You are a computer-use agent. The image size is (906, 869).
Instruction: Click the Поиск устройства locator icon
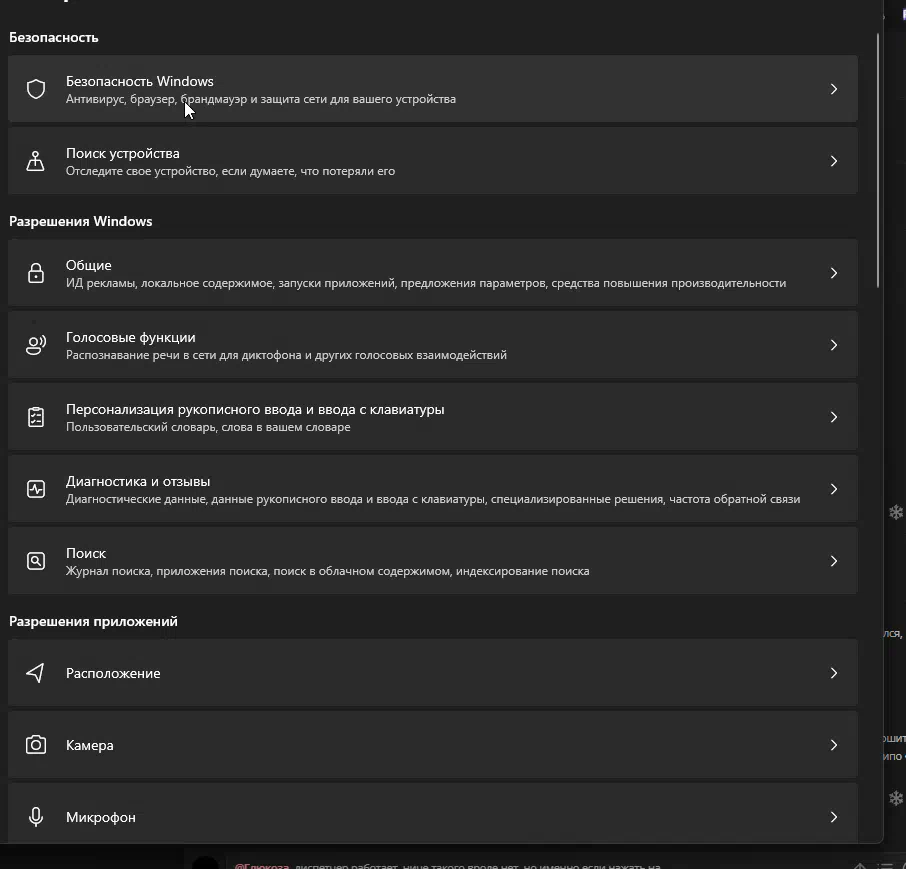pyautogui.click(x=36, y=161)
